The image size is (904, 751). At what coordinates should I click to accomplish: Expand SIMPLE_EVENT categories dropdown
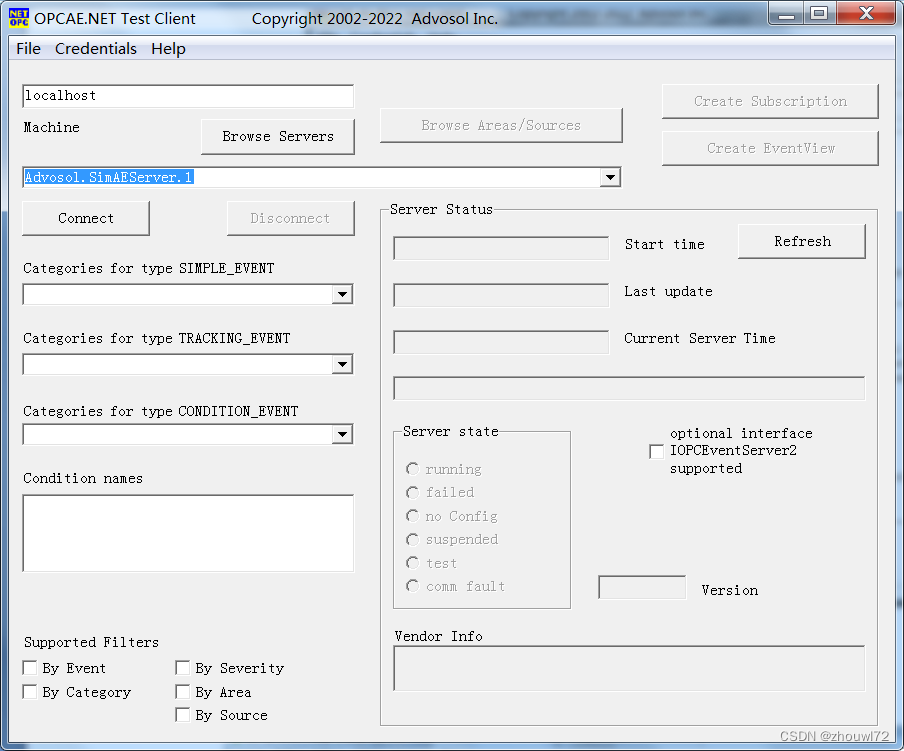[342, 295]
